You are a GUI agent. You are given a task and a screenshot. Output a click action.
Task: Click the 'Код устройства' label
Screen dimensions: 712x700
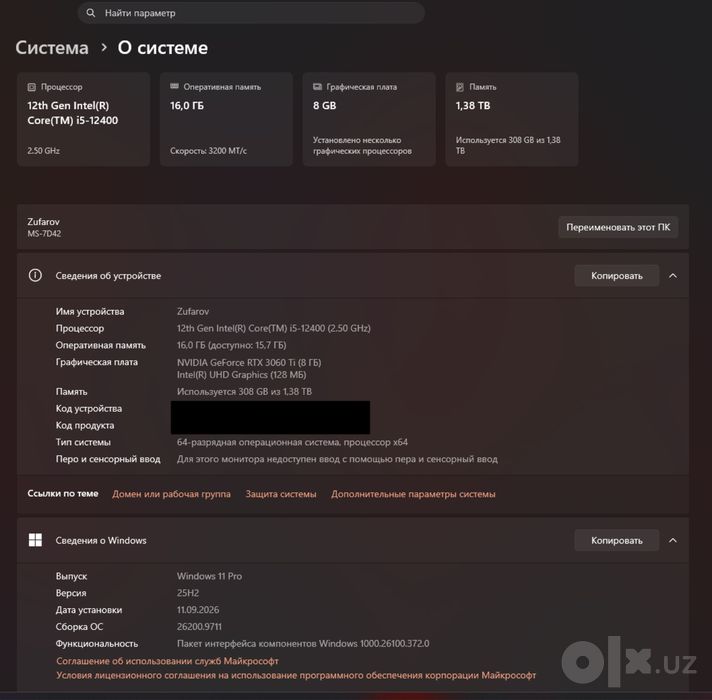[x=89, y=409]
